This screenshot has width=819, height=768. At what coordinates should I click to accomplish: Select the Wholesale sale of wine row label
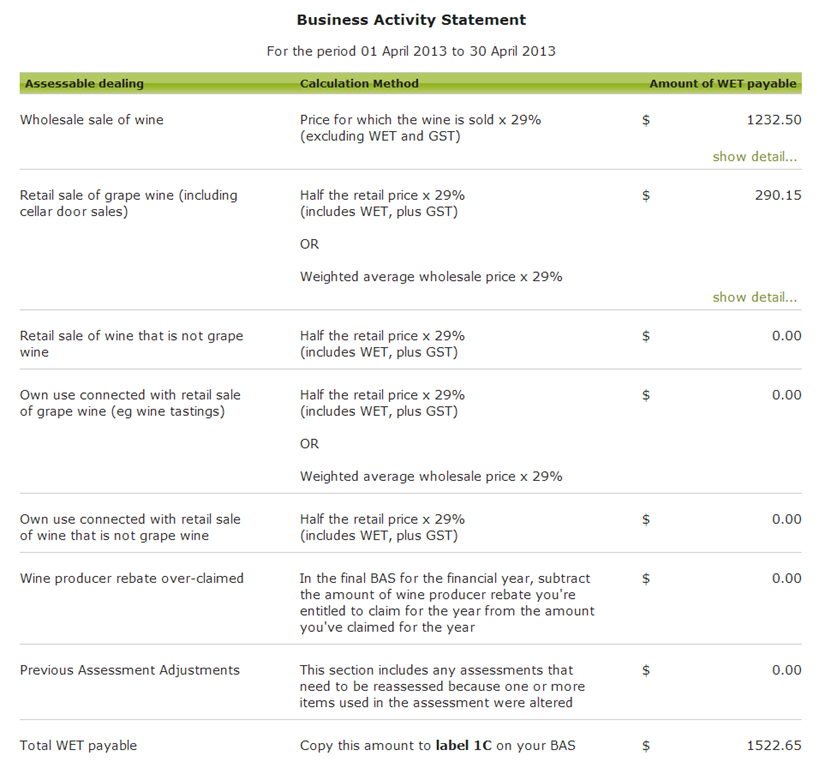(92, 120)
